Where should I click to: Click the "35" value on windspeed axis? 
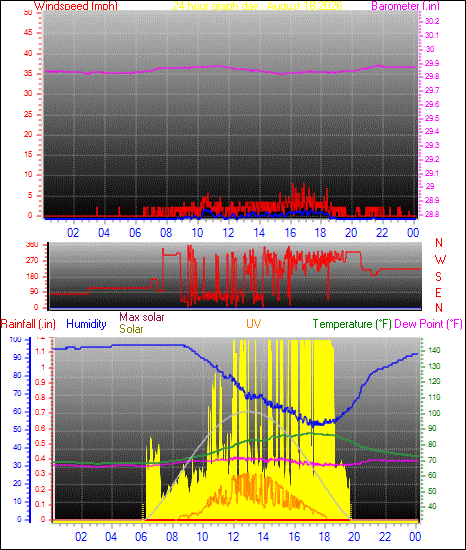(28, 73)
